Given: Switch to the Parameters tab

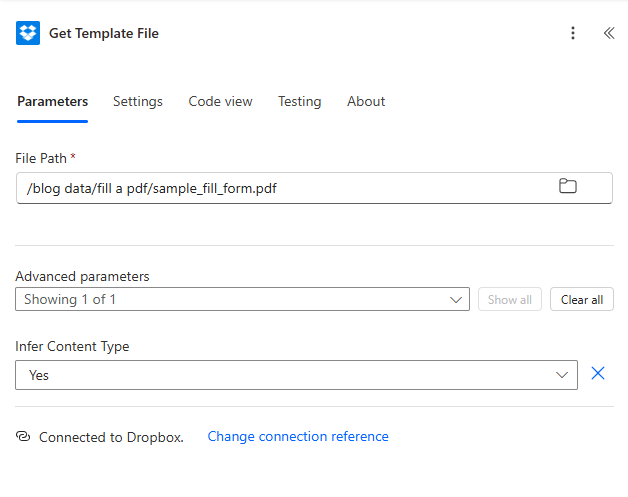Looking at the screenshot, I should pos(52,101).
